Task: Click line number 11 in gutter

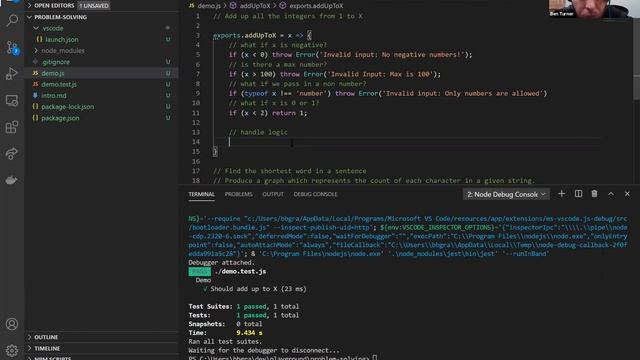Action: click(196, 113)
